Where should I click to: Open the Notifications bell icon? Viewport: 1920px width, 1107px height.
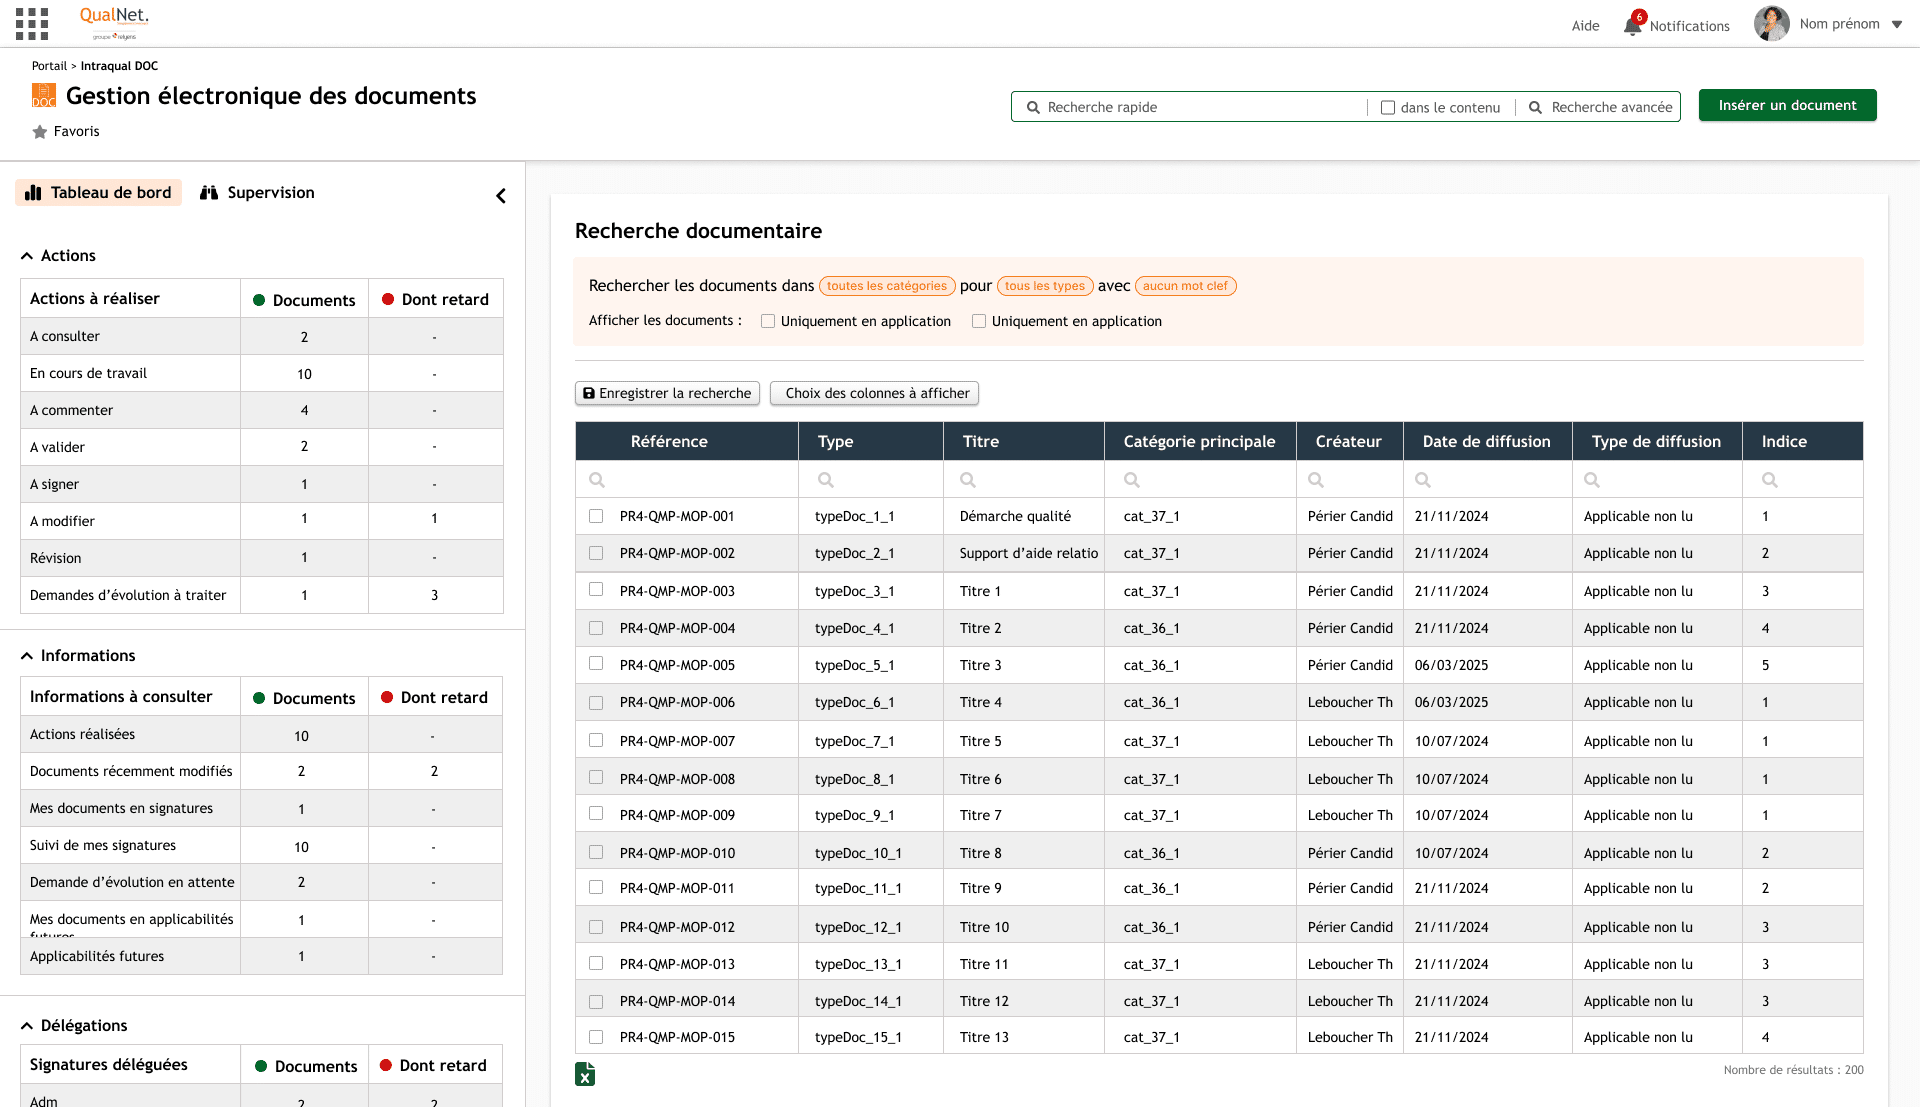1633,24
